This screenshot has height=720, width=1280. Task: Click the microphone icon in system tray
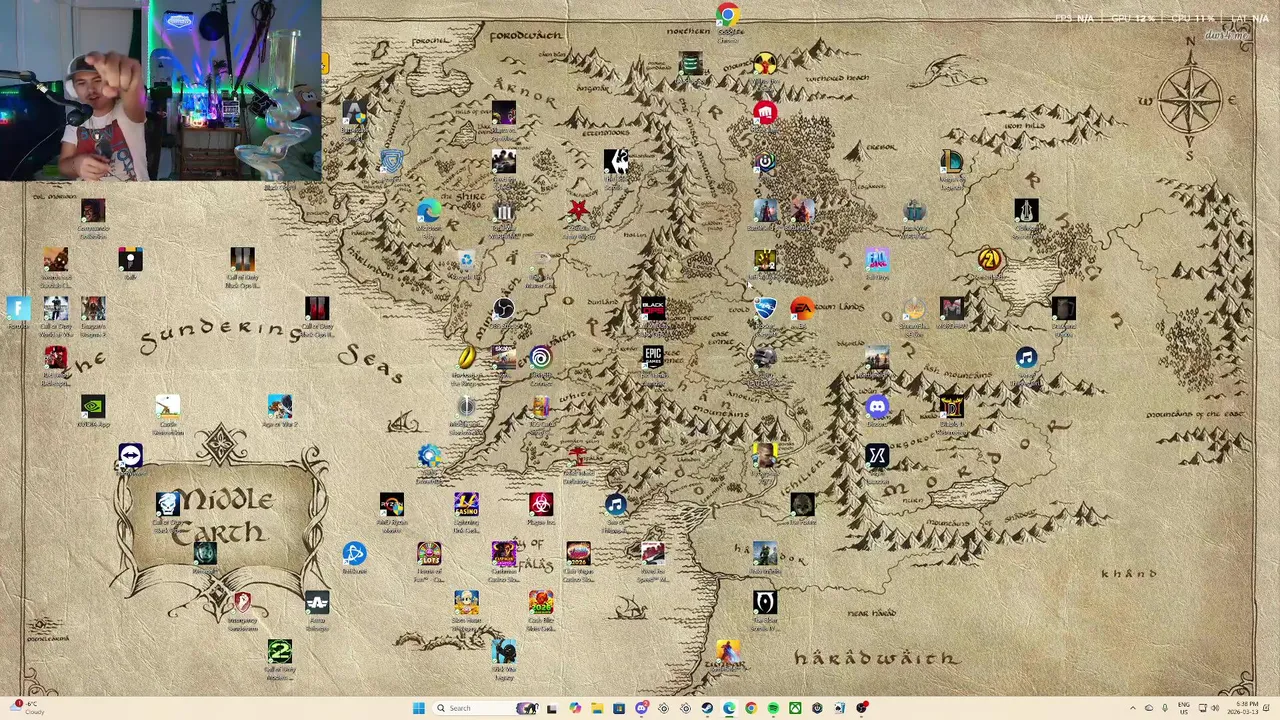(1164, 708)
